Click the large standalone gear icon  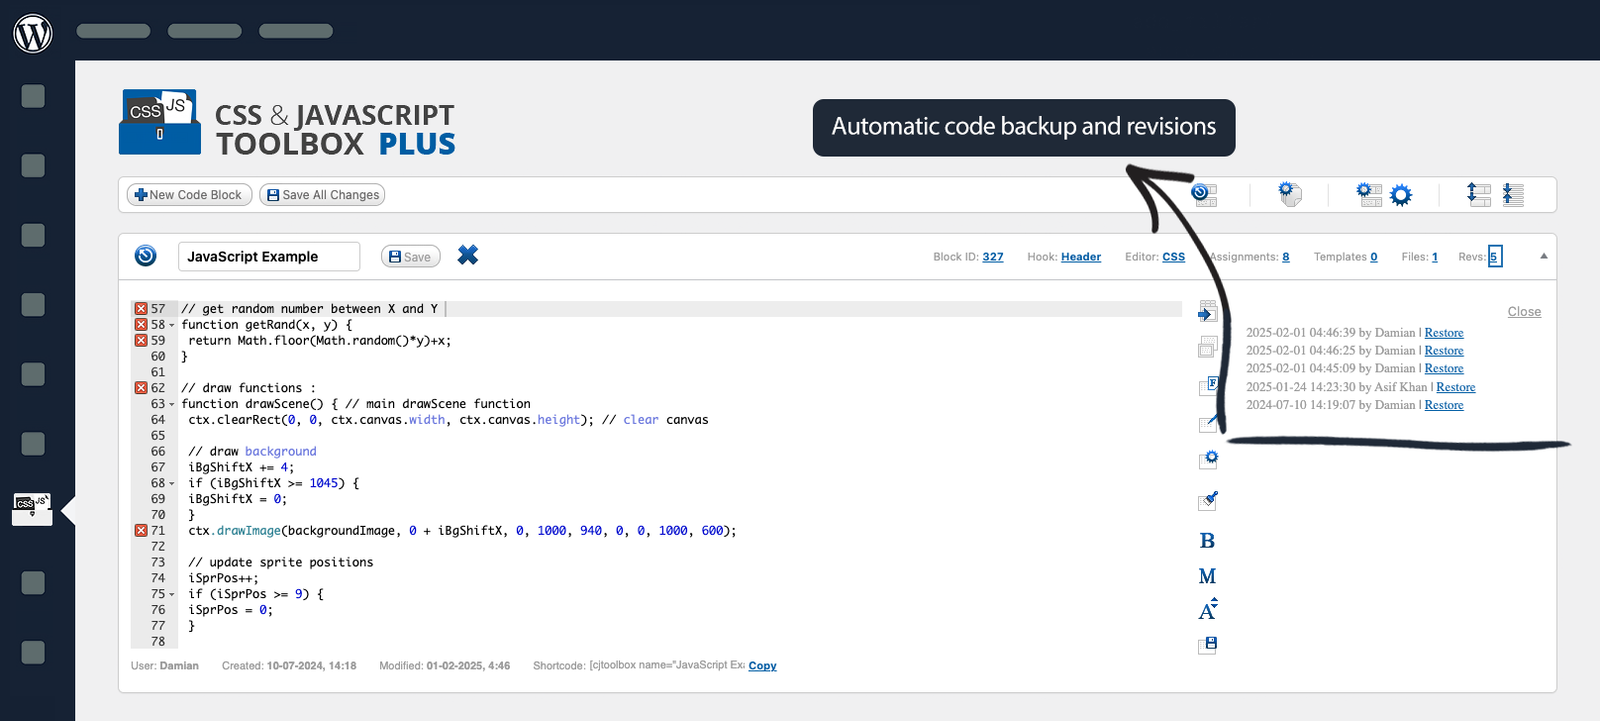pyautogui.click(x=1401, y=195)
